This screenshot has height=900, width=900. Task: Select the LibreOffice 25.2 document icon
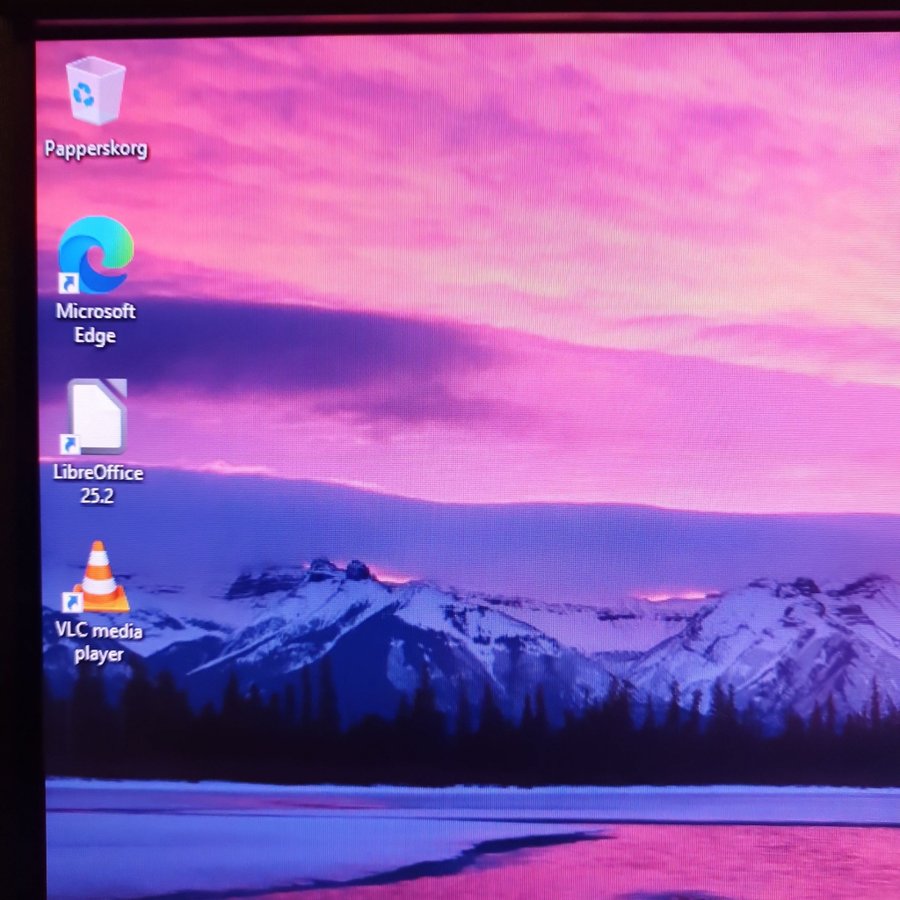tap(97, 416)
